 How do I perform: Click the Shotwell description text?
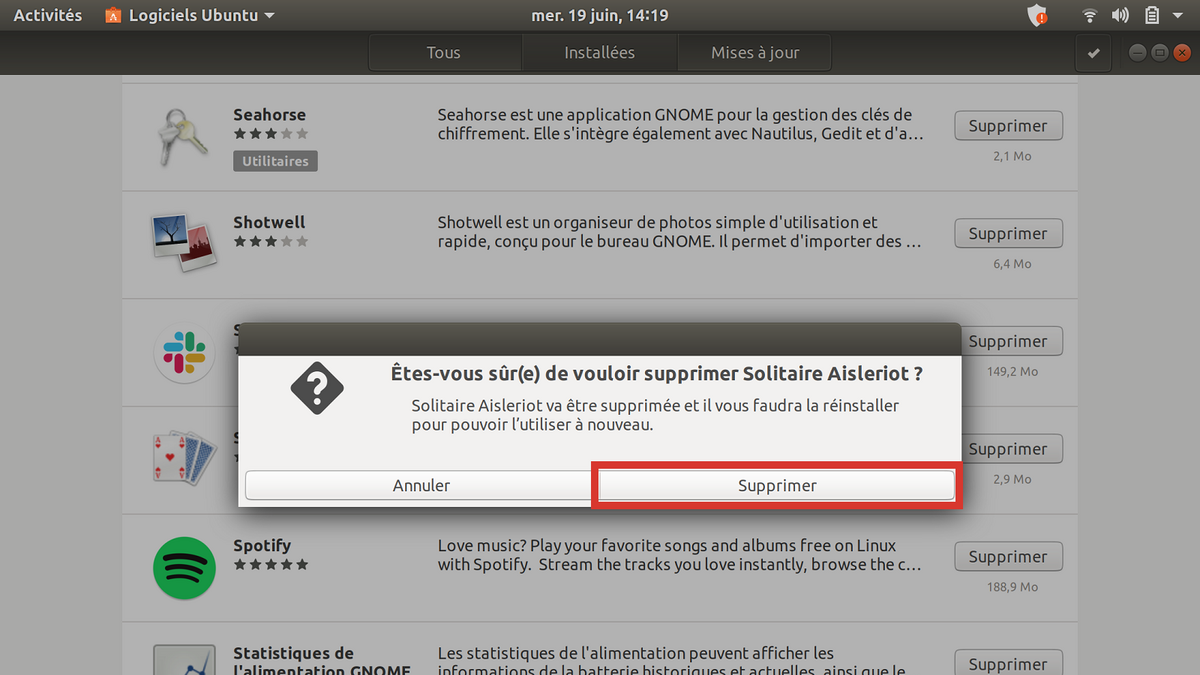click(x=680, y=232)
